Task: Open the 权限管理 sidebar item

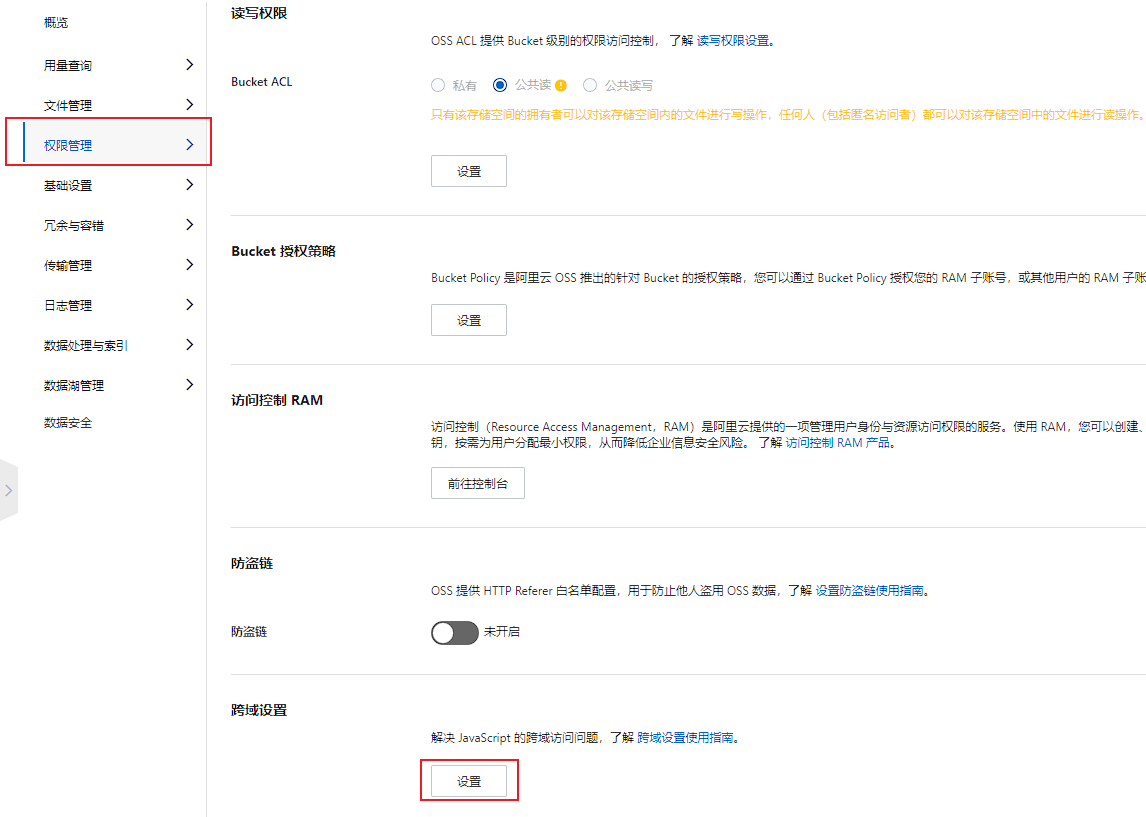Action: tap(68, 145)
